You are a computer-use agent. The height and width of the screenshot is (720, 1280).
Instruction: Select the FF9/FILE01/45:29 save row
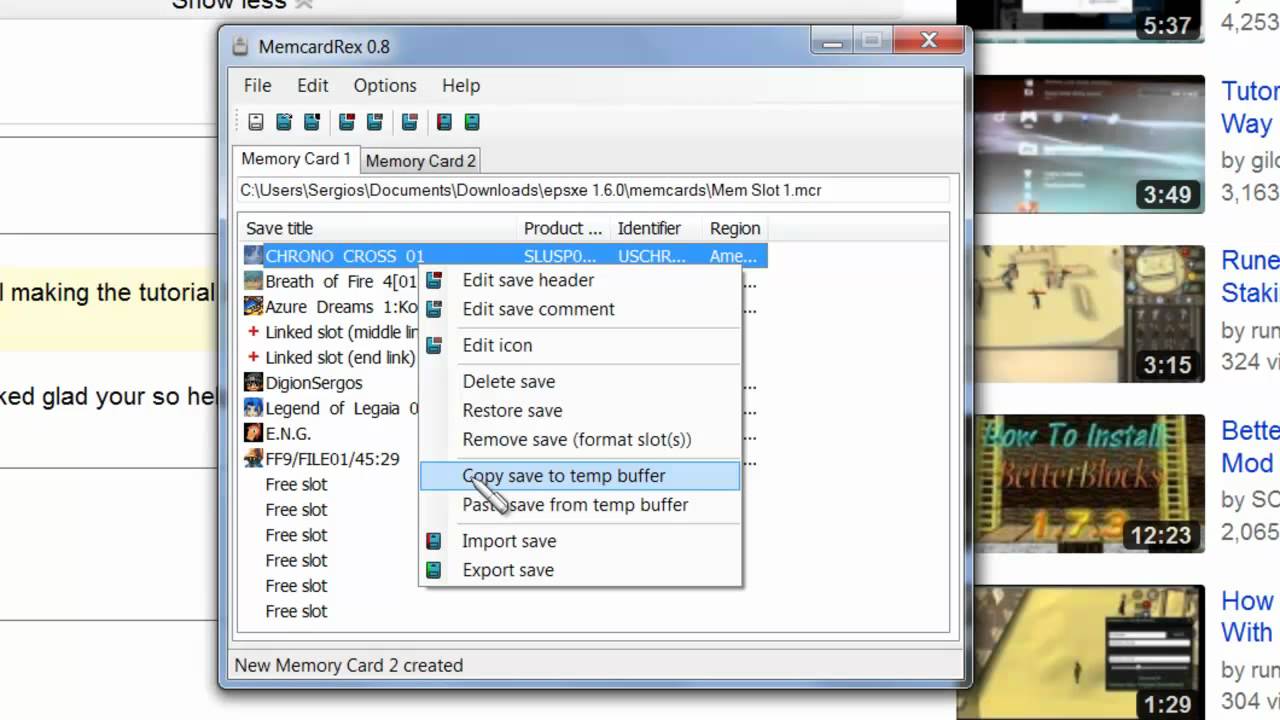[x=331, y=459]
